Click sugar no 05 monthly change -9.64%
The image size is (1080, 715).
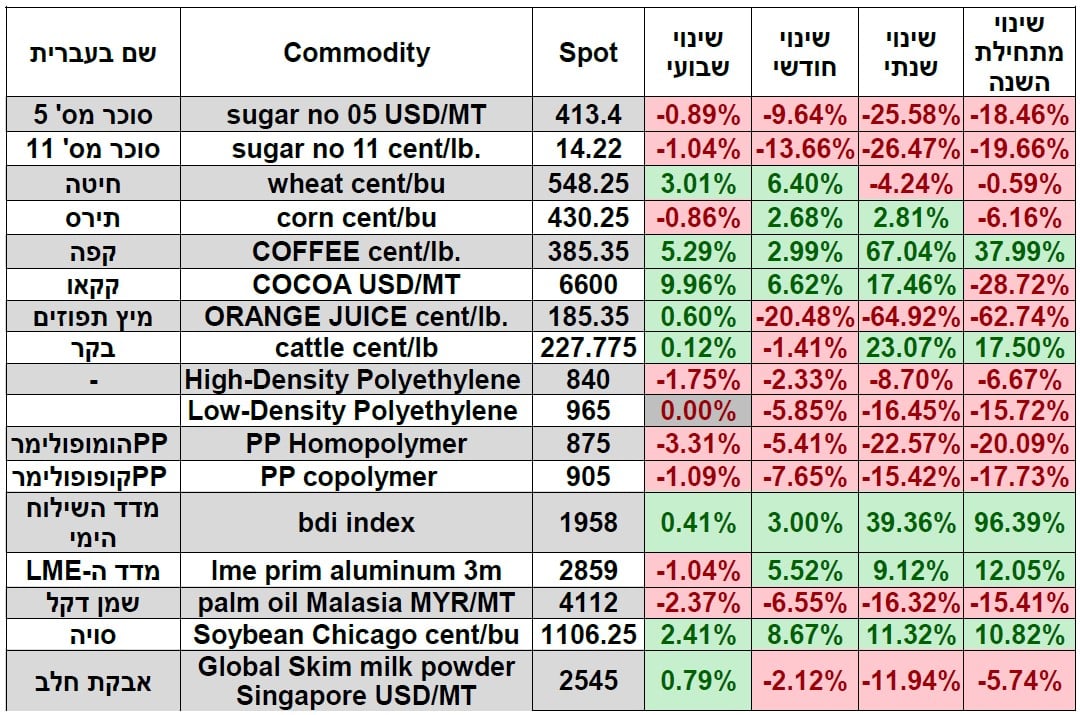click(x=804, y=115)
